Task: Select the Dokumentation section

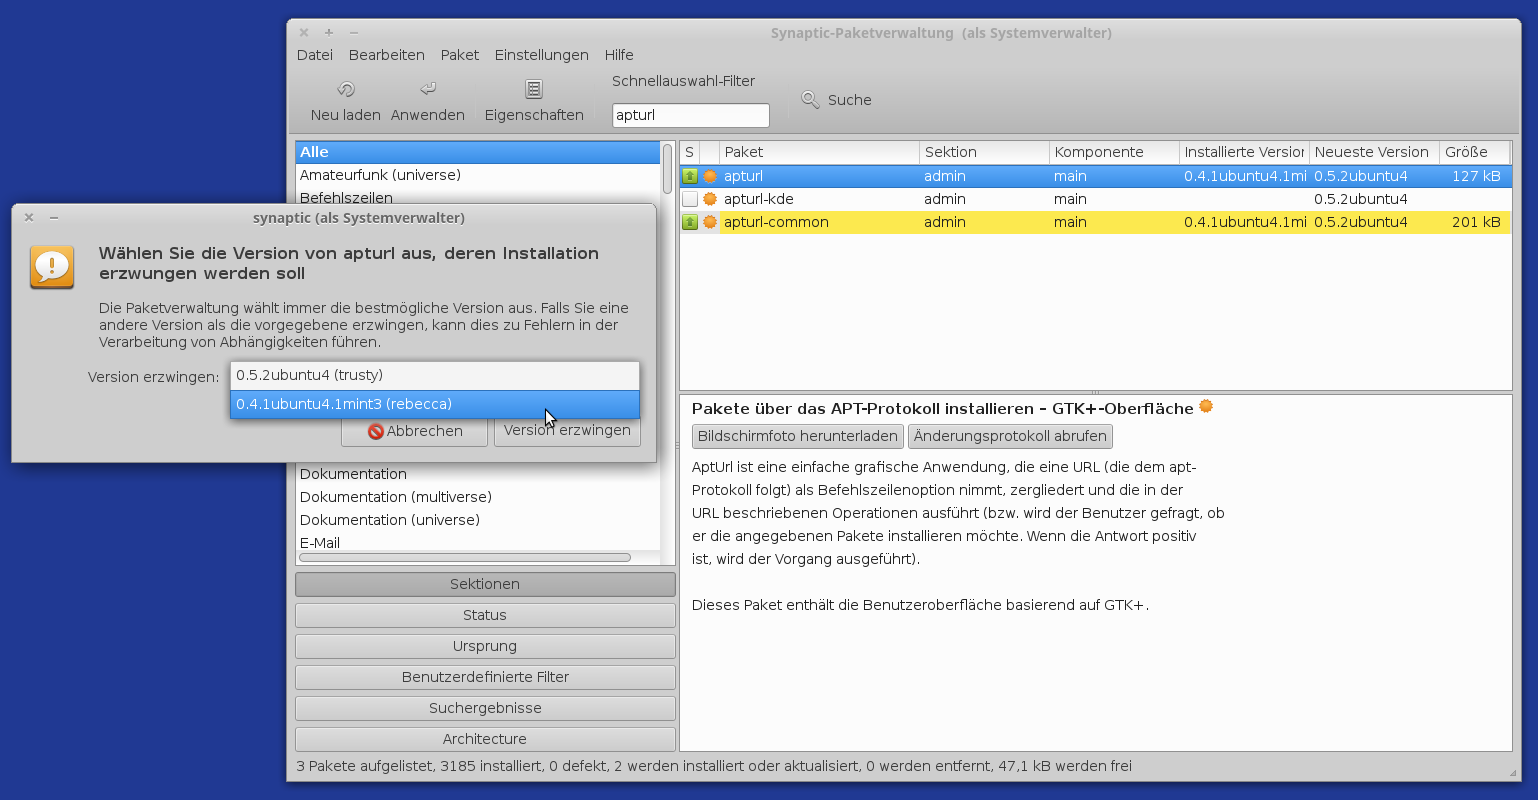Action: tap(478, 474)
